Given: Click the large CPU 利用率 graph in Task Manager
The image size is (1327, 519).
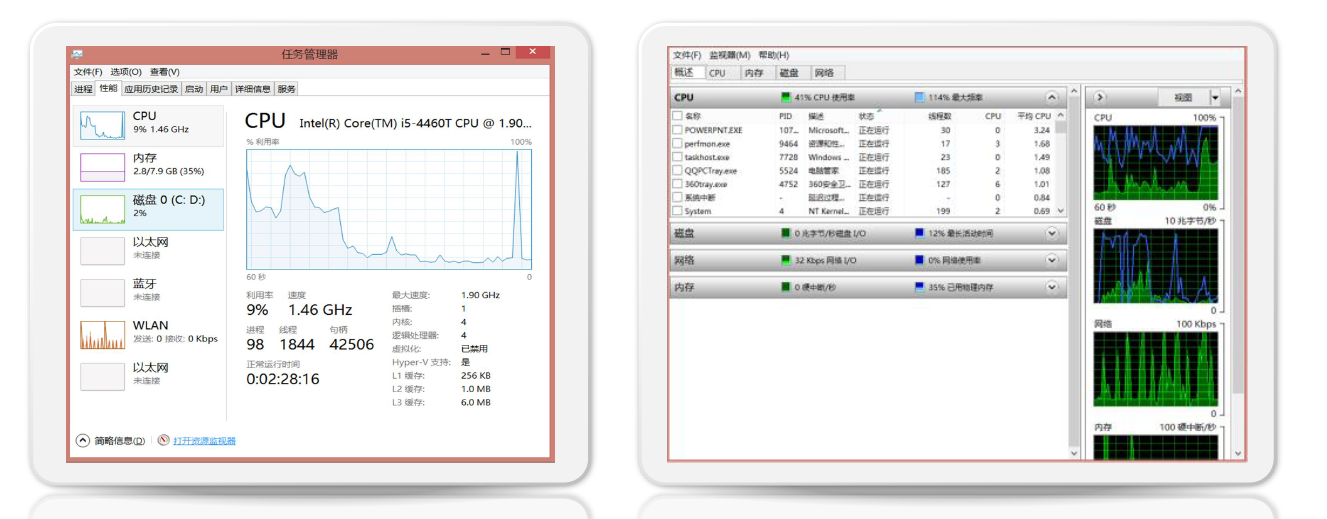Looking at the screenshot, I should pyautogui.click(x=389, y=208).
